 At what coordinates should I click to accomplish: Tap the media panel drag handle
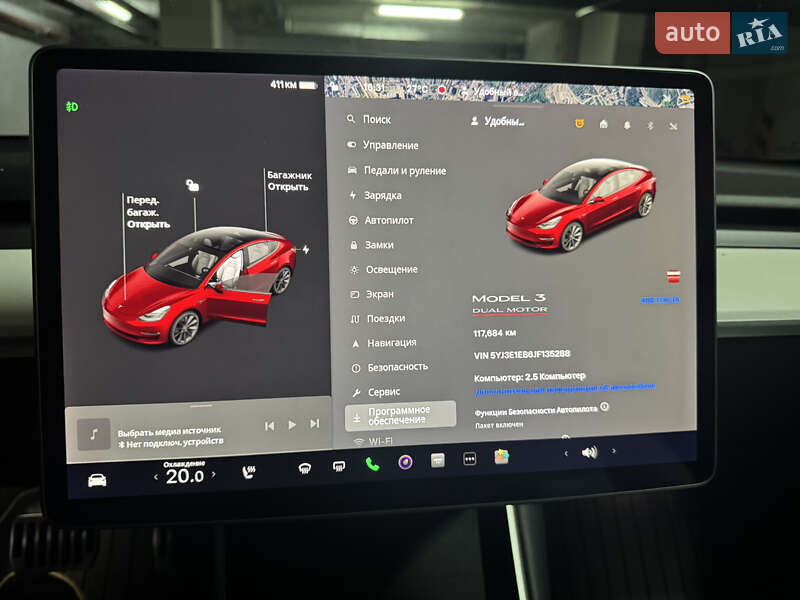pyautogui.click(x=201, y=406)
